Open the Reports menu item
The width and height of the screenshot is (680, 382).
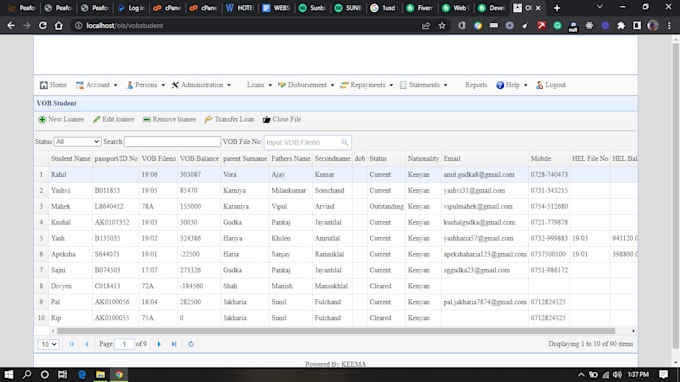(476, 85)
